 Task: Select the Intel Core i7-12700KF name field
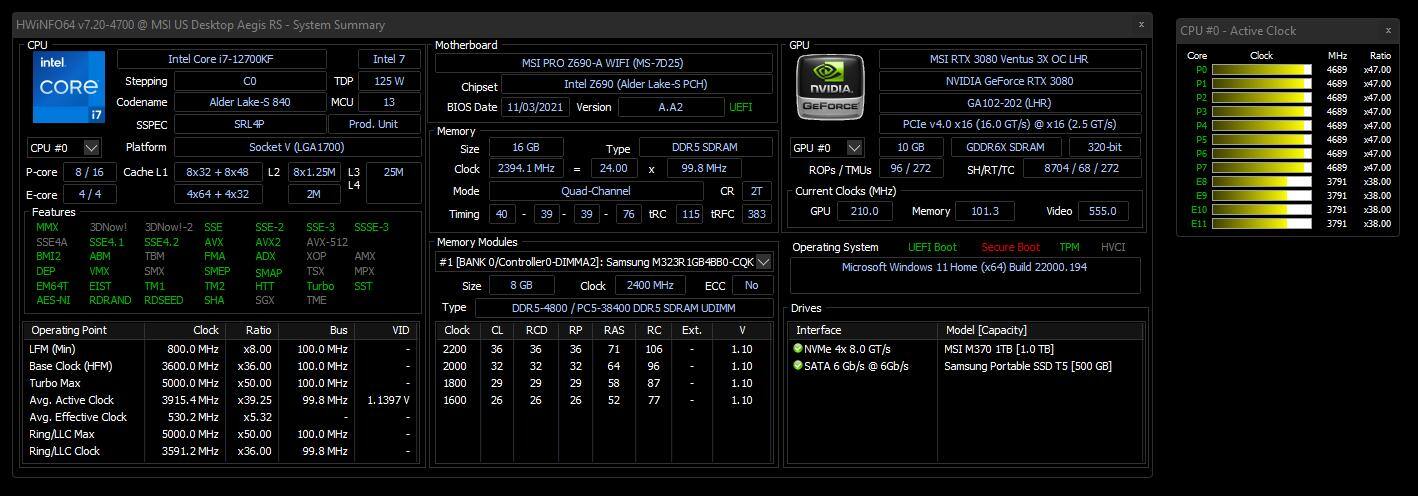coord(221,59)
